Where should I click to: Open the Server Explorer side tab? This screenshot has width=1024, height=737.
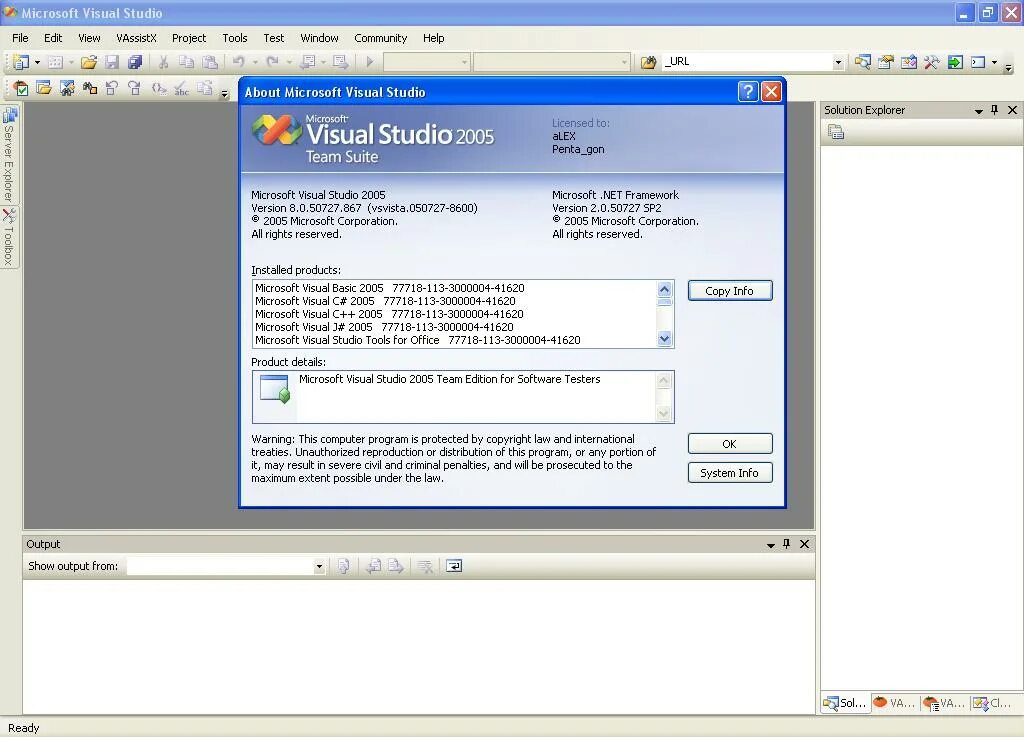[9, 155]
